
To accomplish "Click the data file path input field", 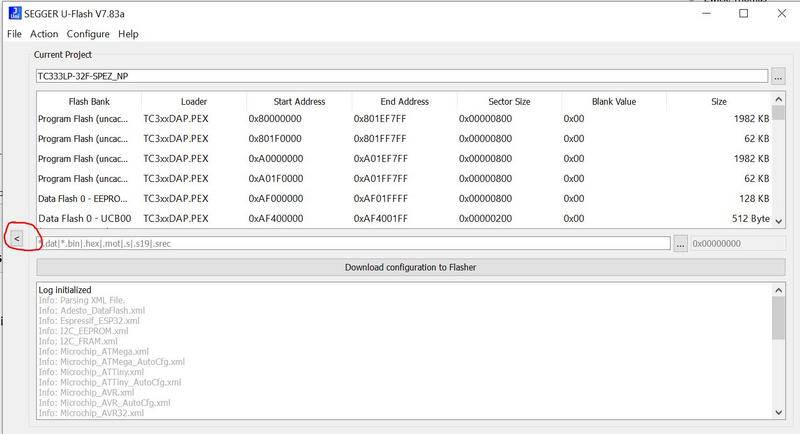I will (354, 243).
